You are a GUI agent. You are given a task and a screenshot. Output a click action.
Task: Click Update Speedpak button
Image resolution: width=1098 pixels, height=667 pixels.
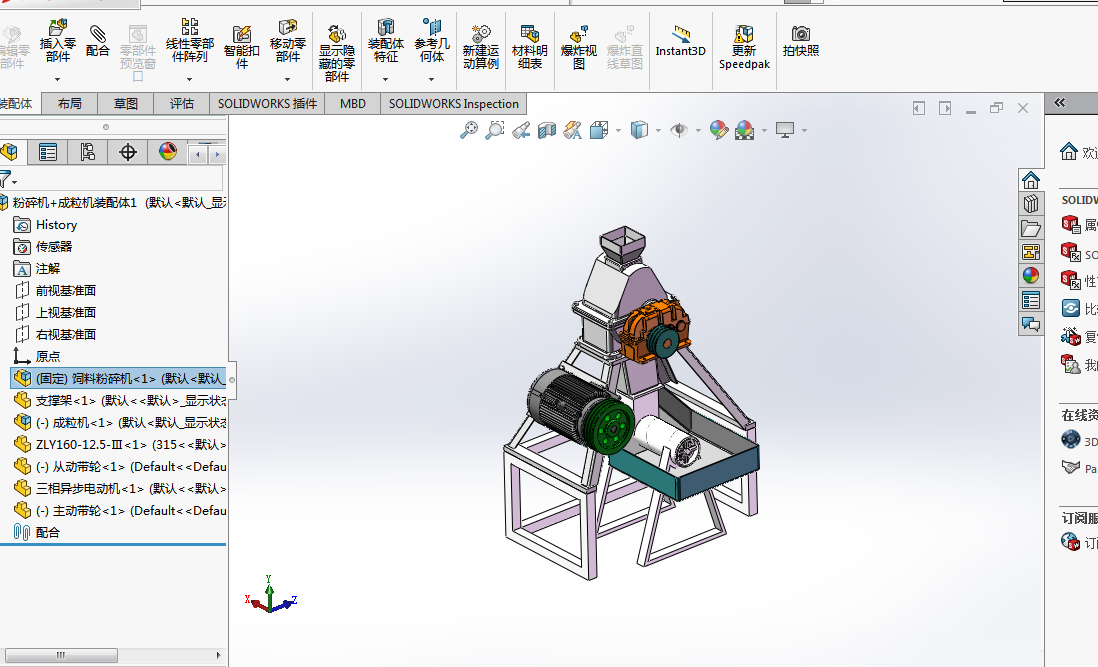point(744,46)
